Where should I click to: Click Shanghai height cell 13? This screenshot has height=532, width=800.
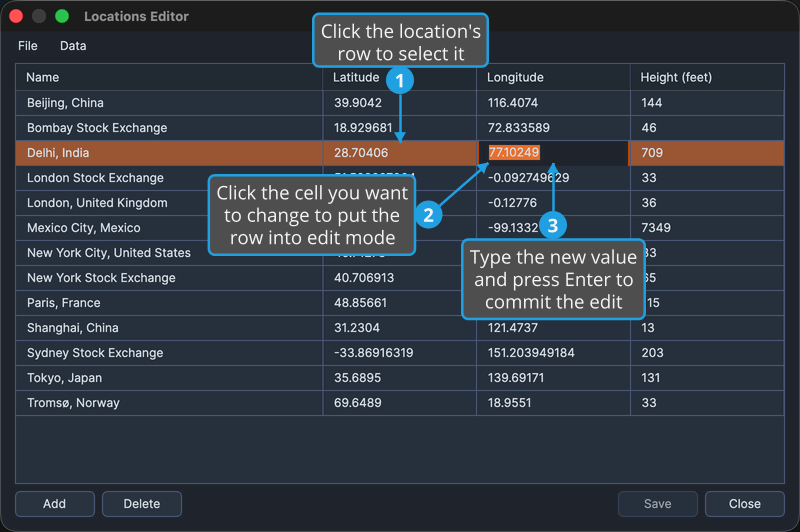click(707, 328)
